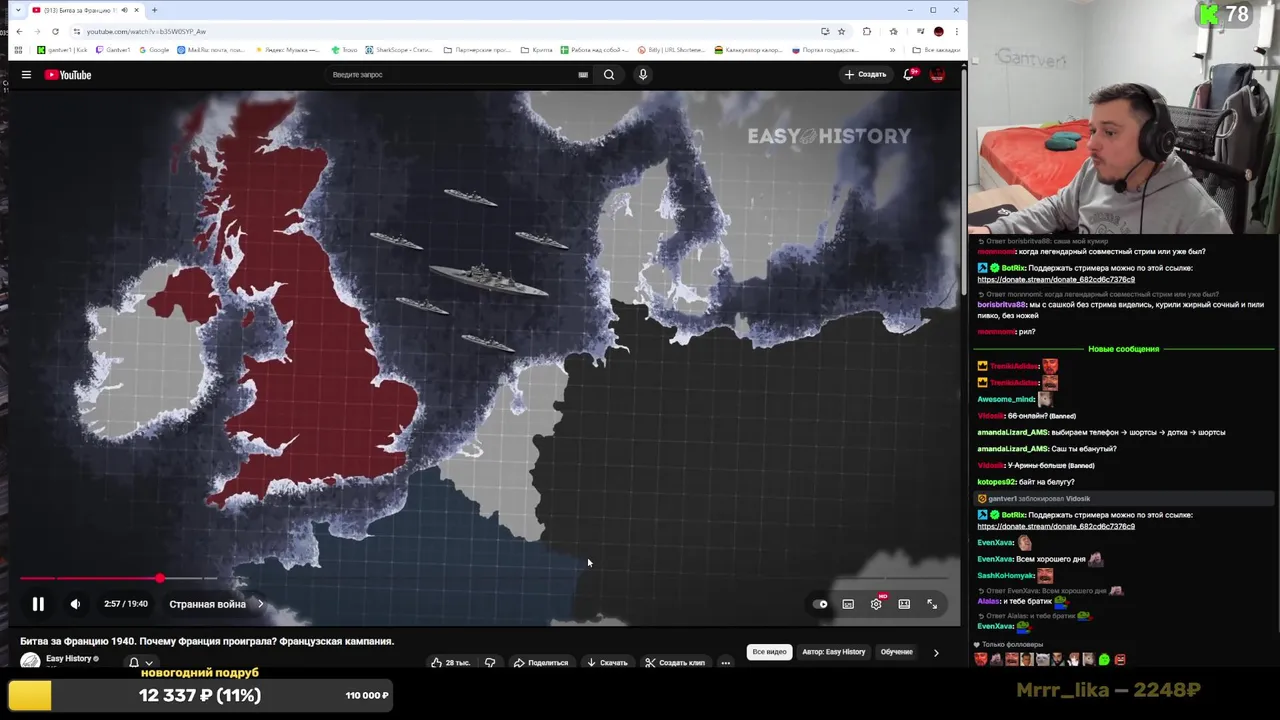Mute the video volume
Image resolution: width=1280 pixels, height=720 pixels.
75,604
